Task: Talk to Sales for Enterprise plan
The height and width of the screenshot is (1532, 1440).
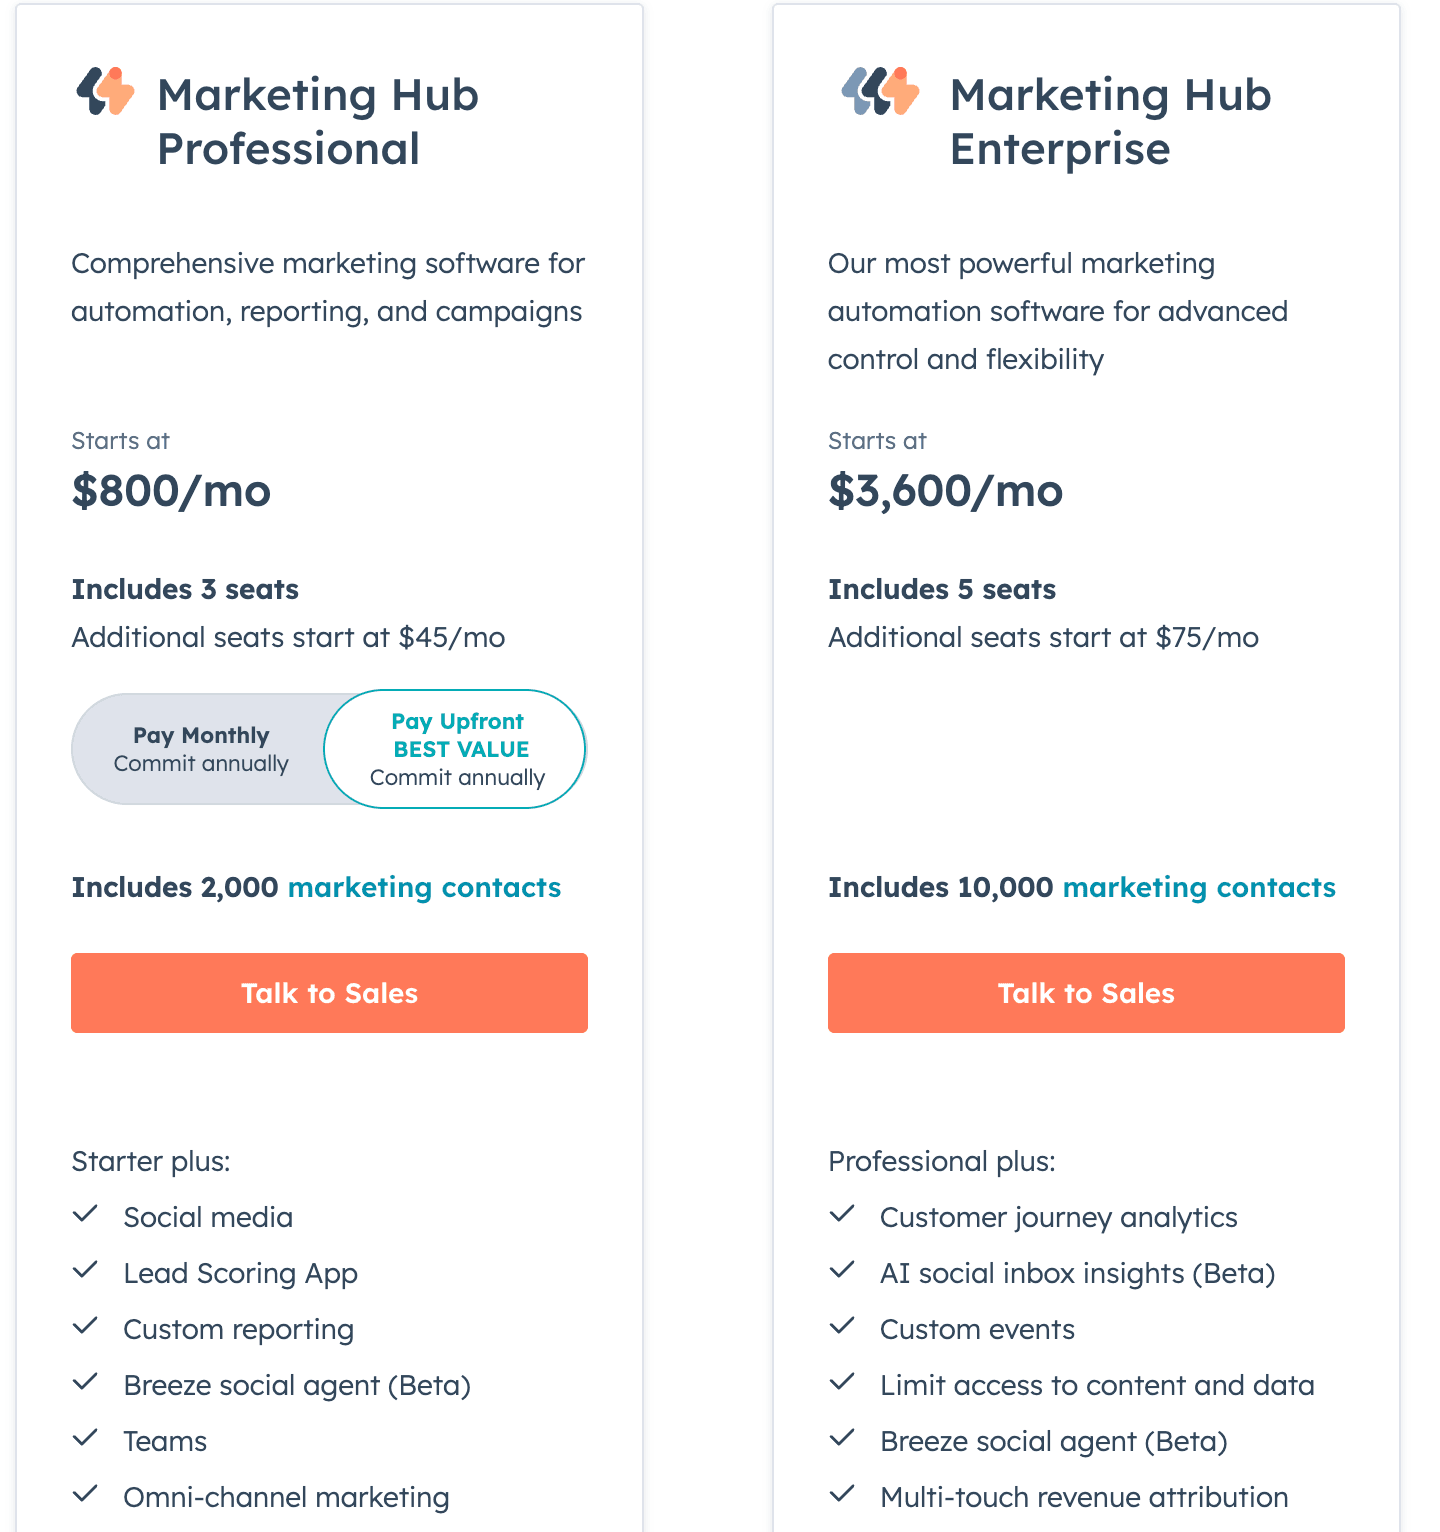Action: pos(1086,993)
